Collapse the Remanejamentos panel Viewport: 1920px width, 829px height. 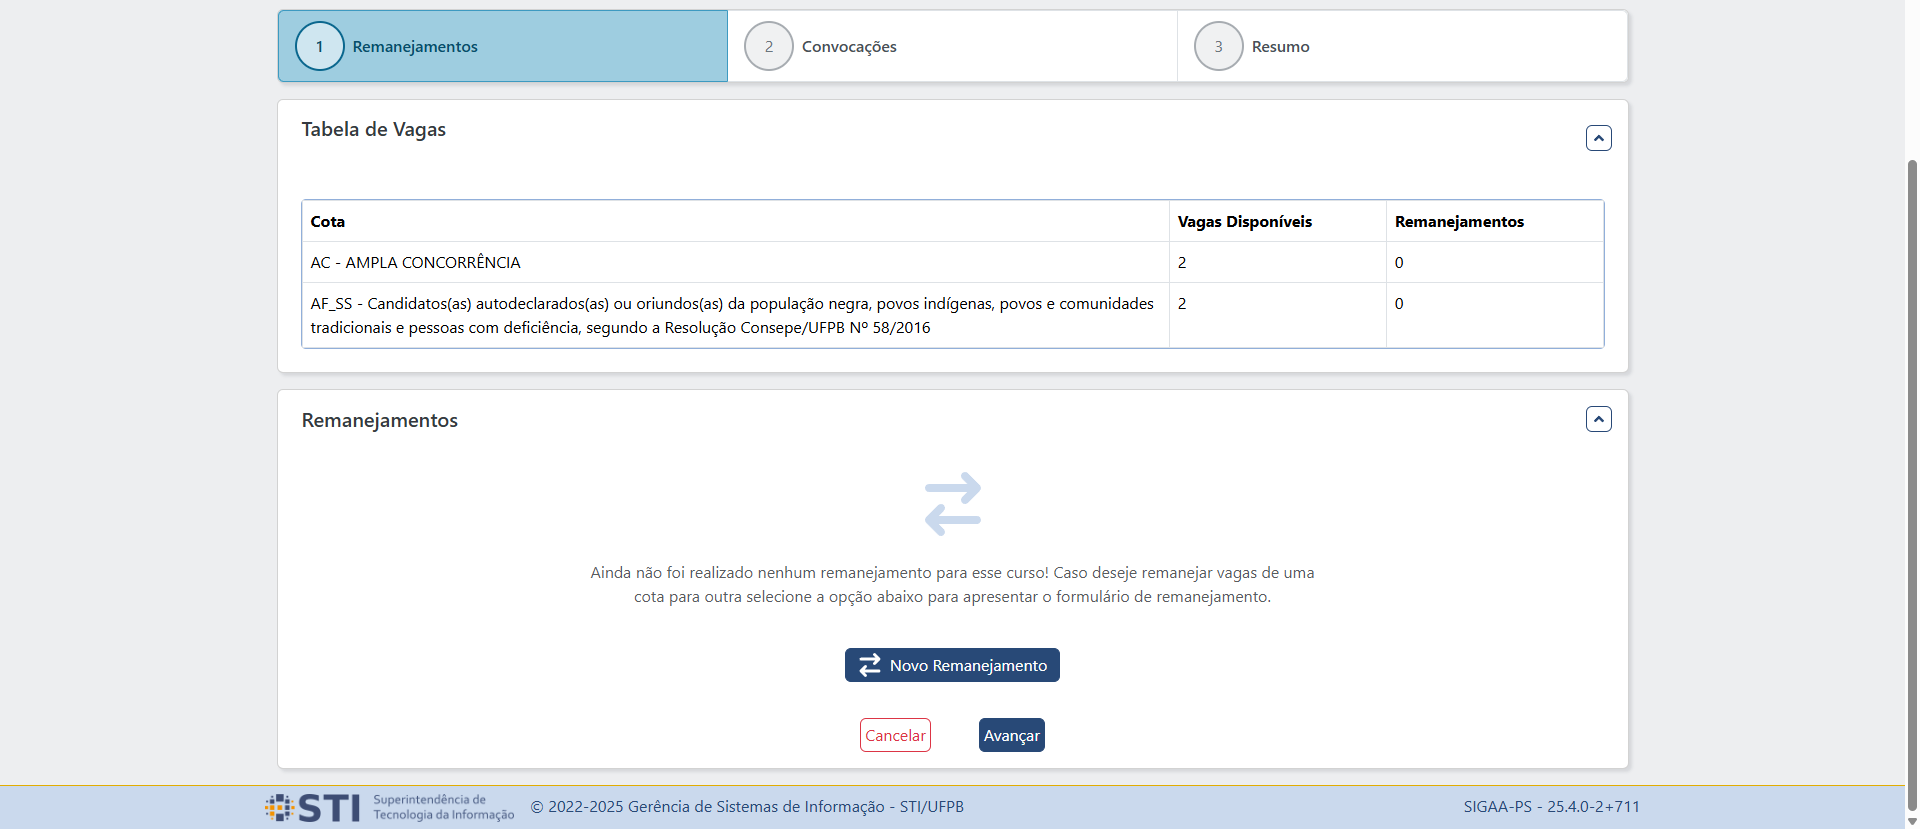pos(1598,419)
